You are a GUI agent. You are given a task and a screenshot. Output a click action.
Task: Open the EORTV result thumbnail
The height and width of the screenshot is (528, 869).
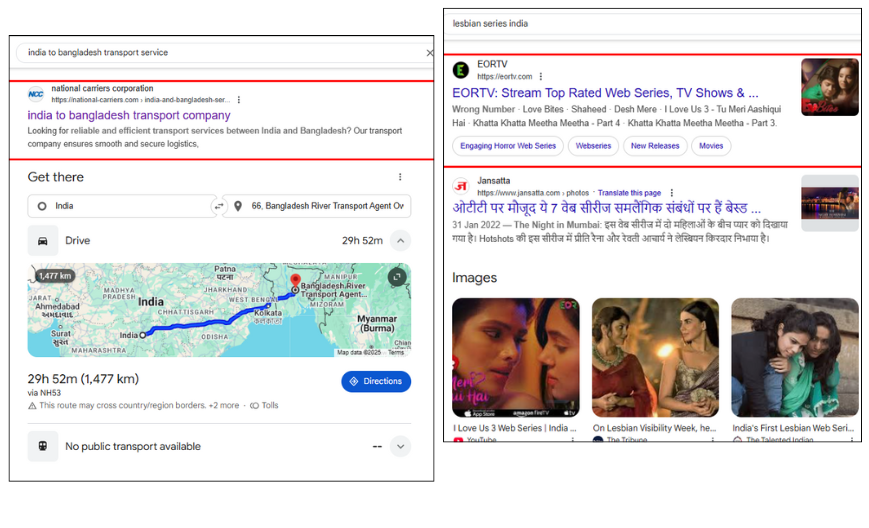coord(830,87)
